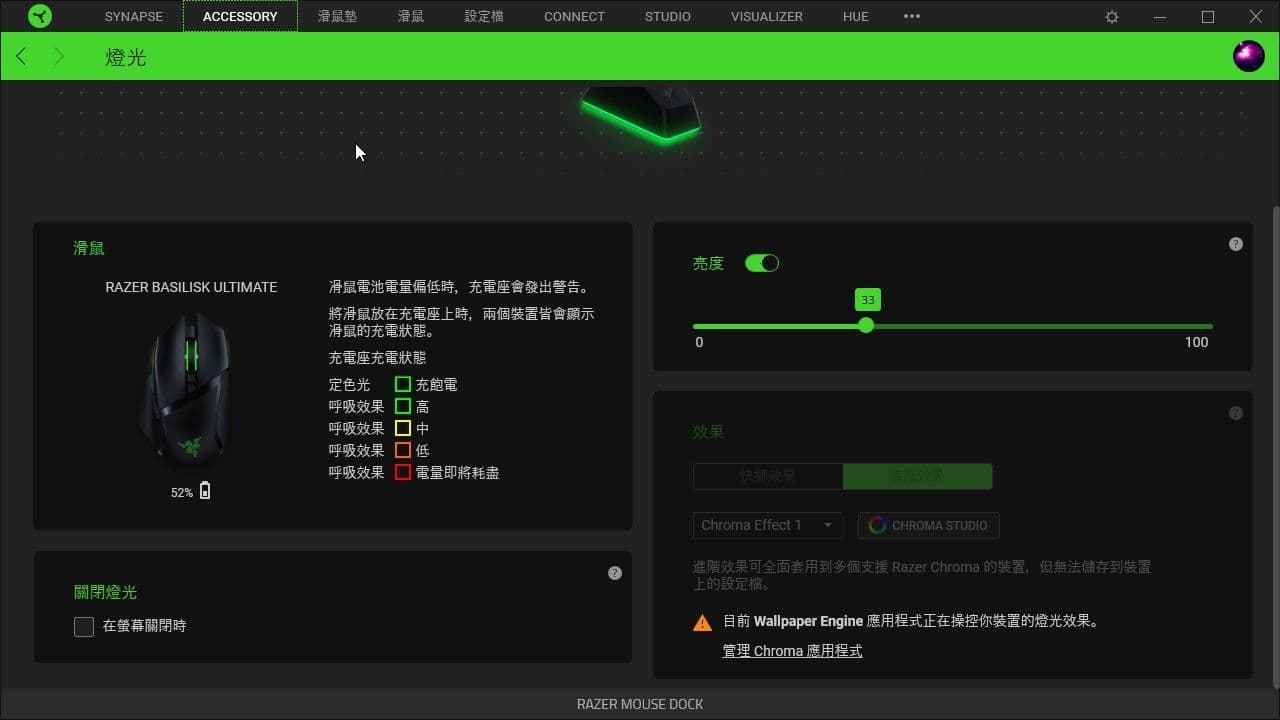Click the Razer logo icon
This screenshot has height=720, width=1280.
[40, 16]
